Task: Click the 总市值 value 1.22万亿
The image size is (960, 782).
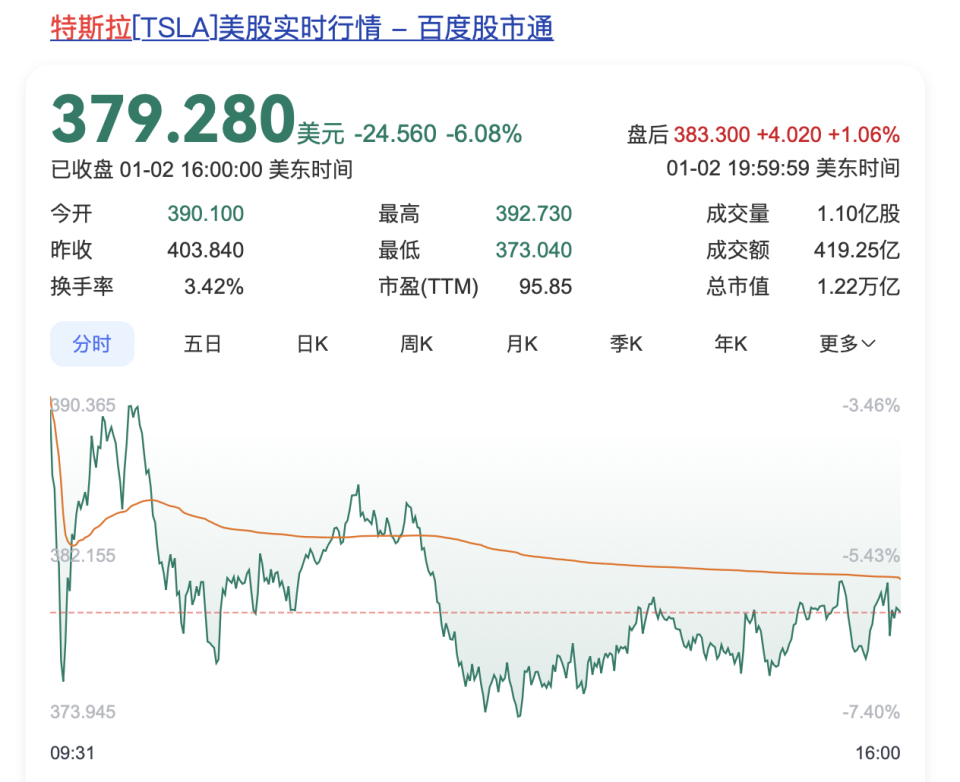Action: pyautogui.click(x=858, y=287)
